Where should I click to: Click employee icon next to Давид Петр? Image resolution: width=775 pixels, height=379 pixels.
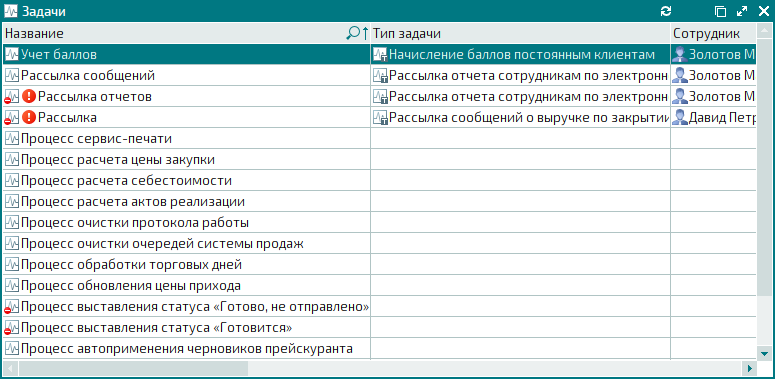[680, 118]
